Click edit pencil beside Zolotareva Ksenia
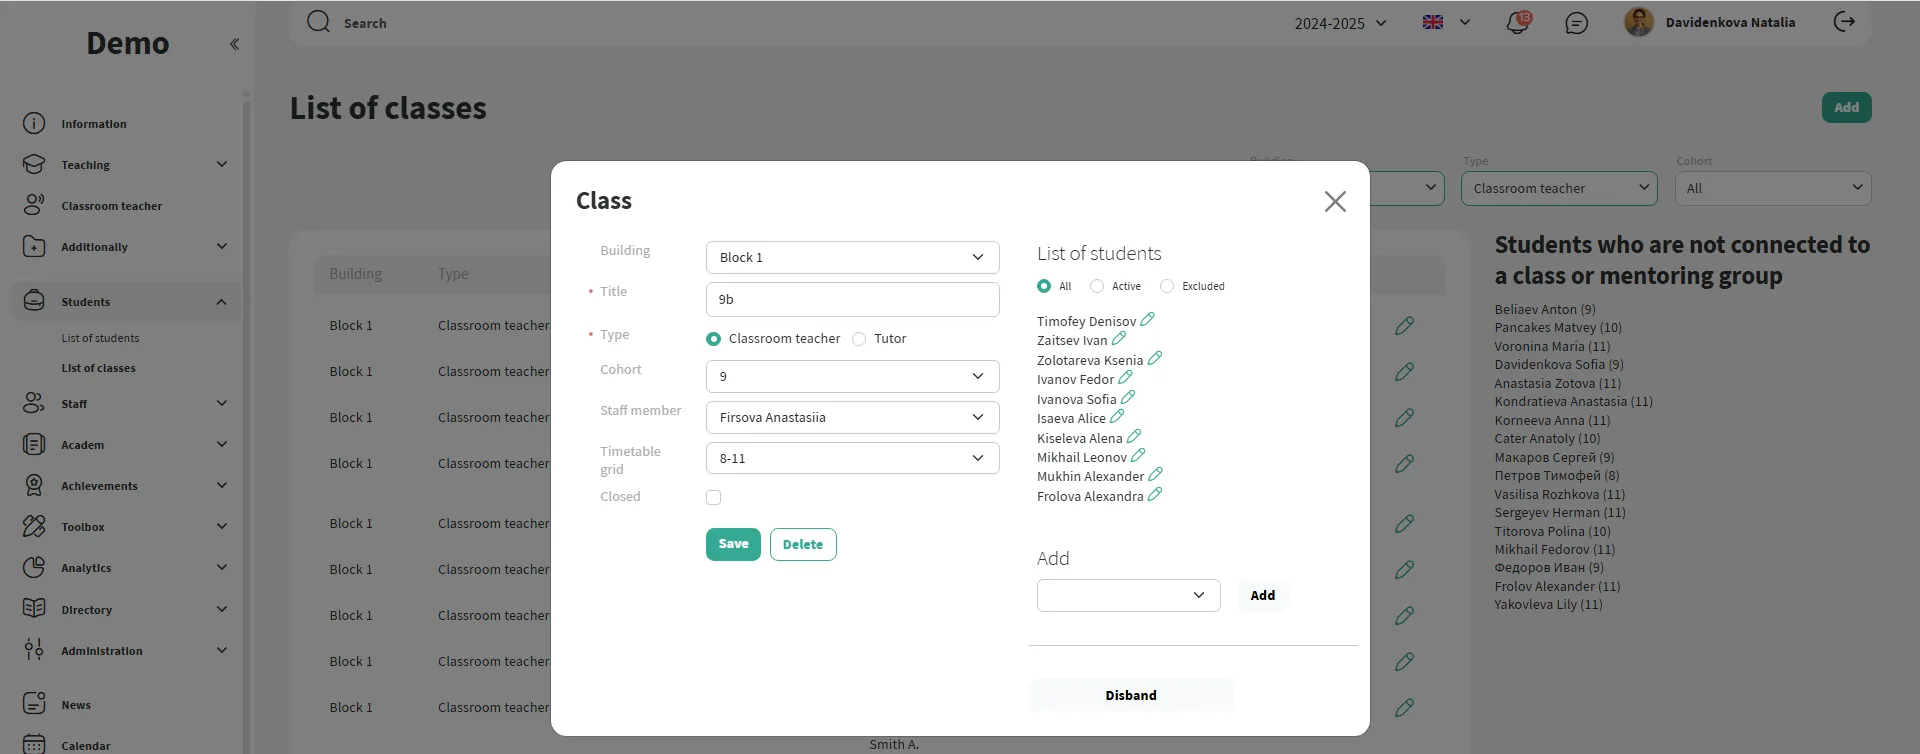1920x754 pixels. [1154, 359]
